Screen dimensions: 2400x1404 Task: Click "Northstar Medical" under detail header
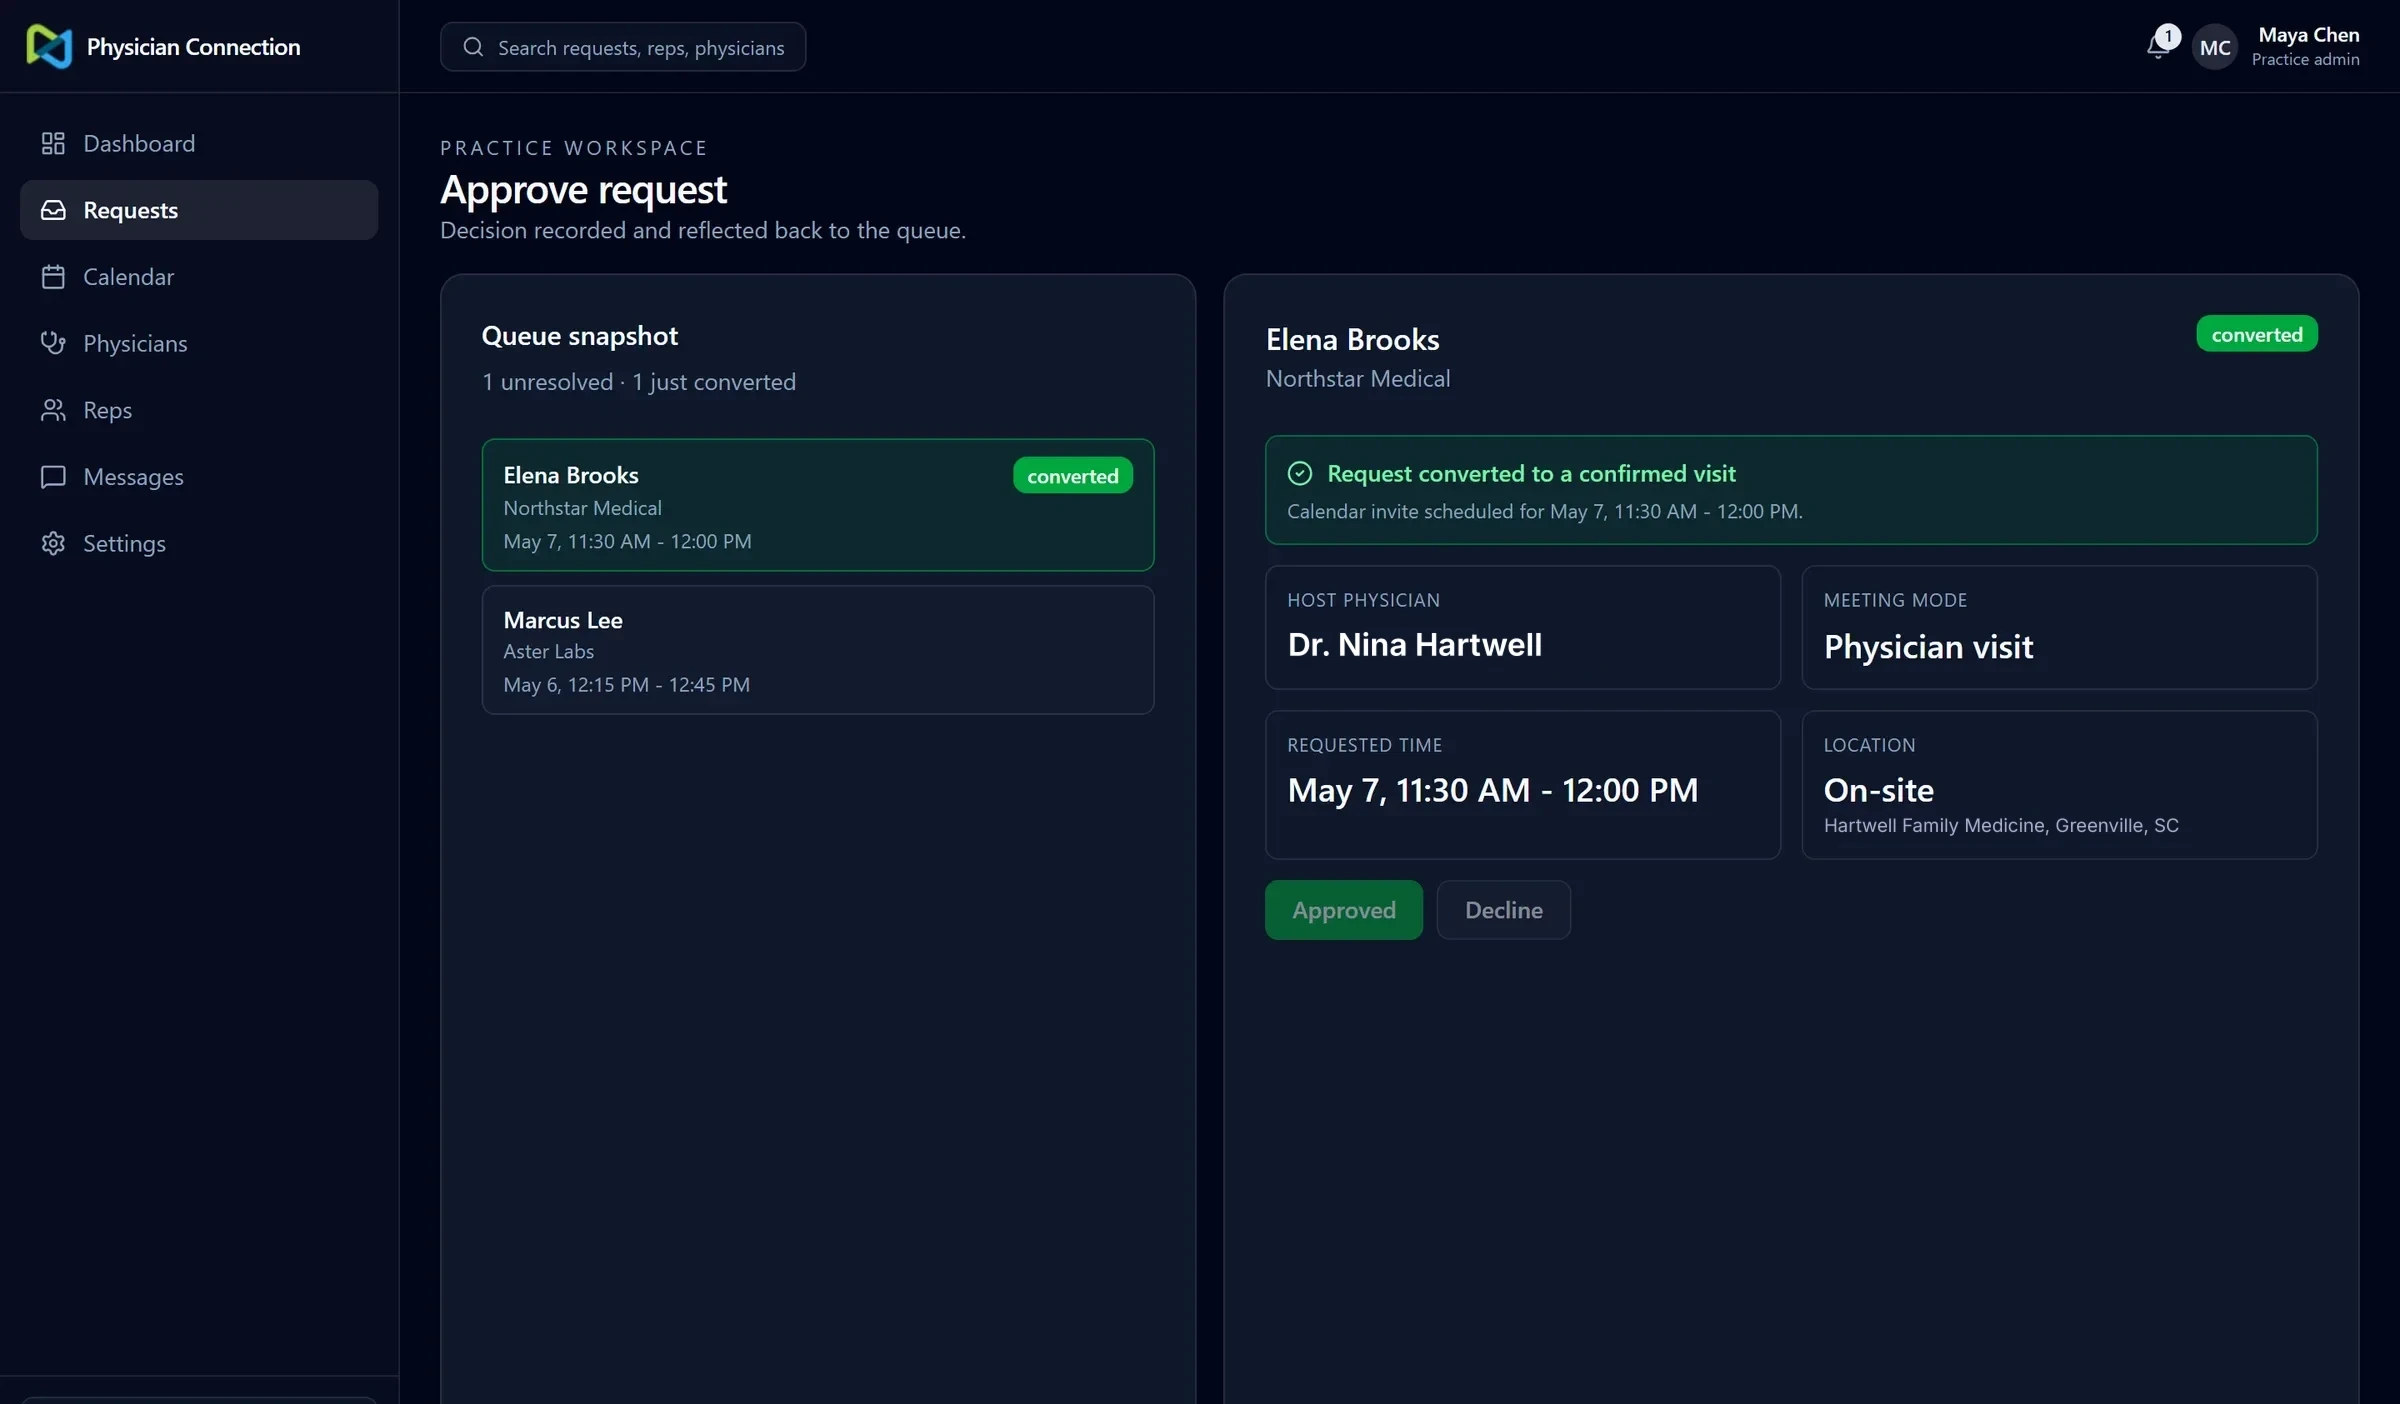click(x=1357, y=379)
